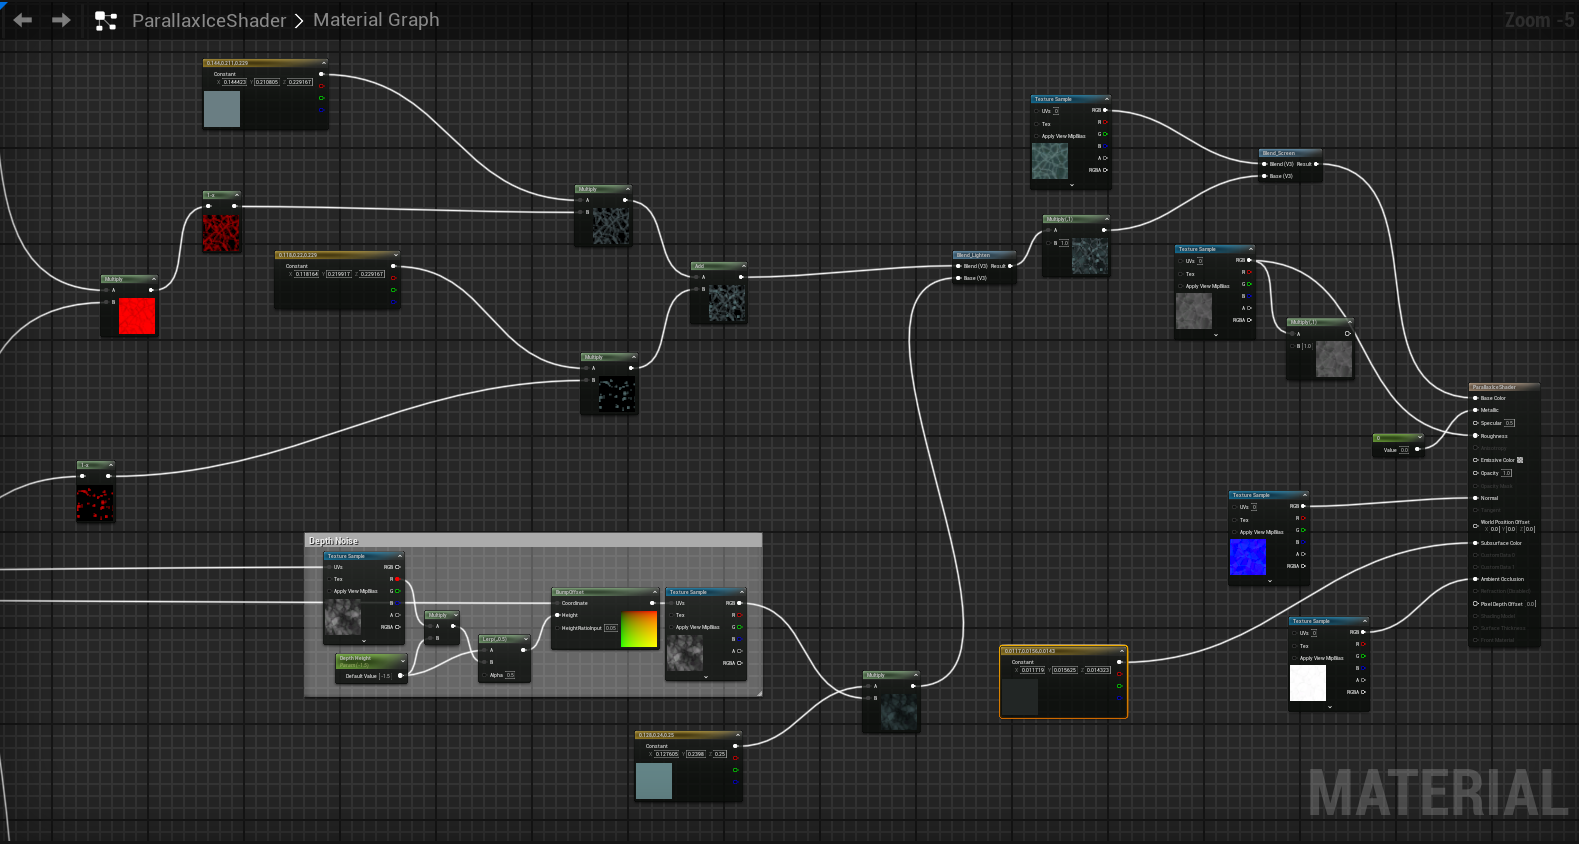Select the Blend_Screen node header
The image size is (1579, 844).
(1285, 153)
